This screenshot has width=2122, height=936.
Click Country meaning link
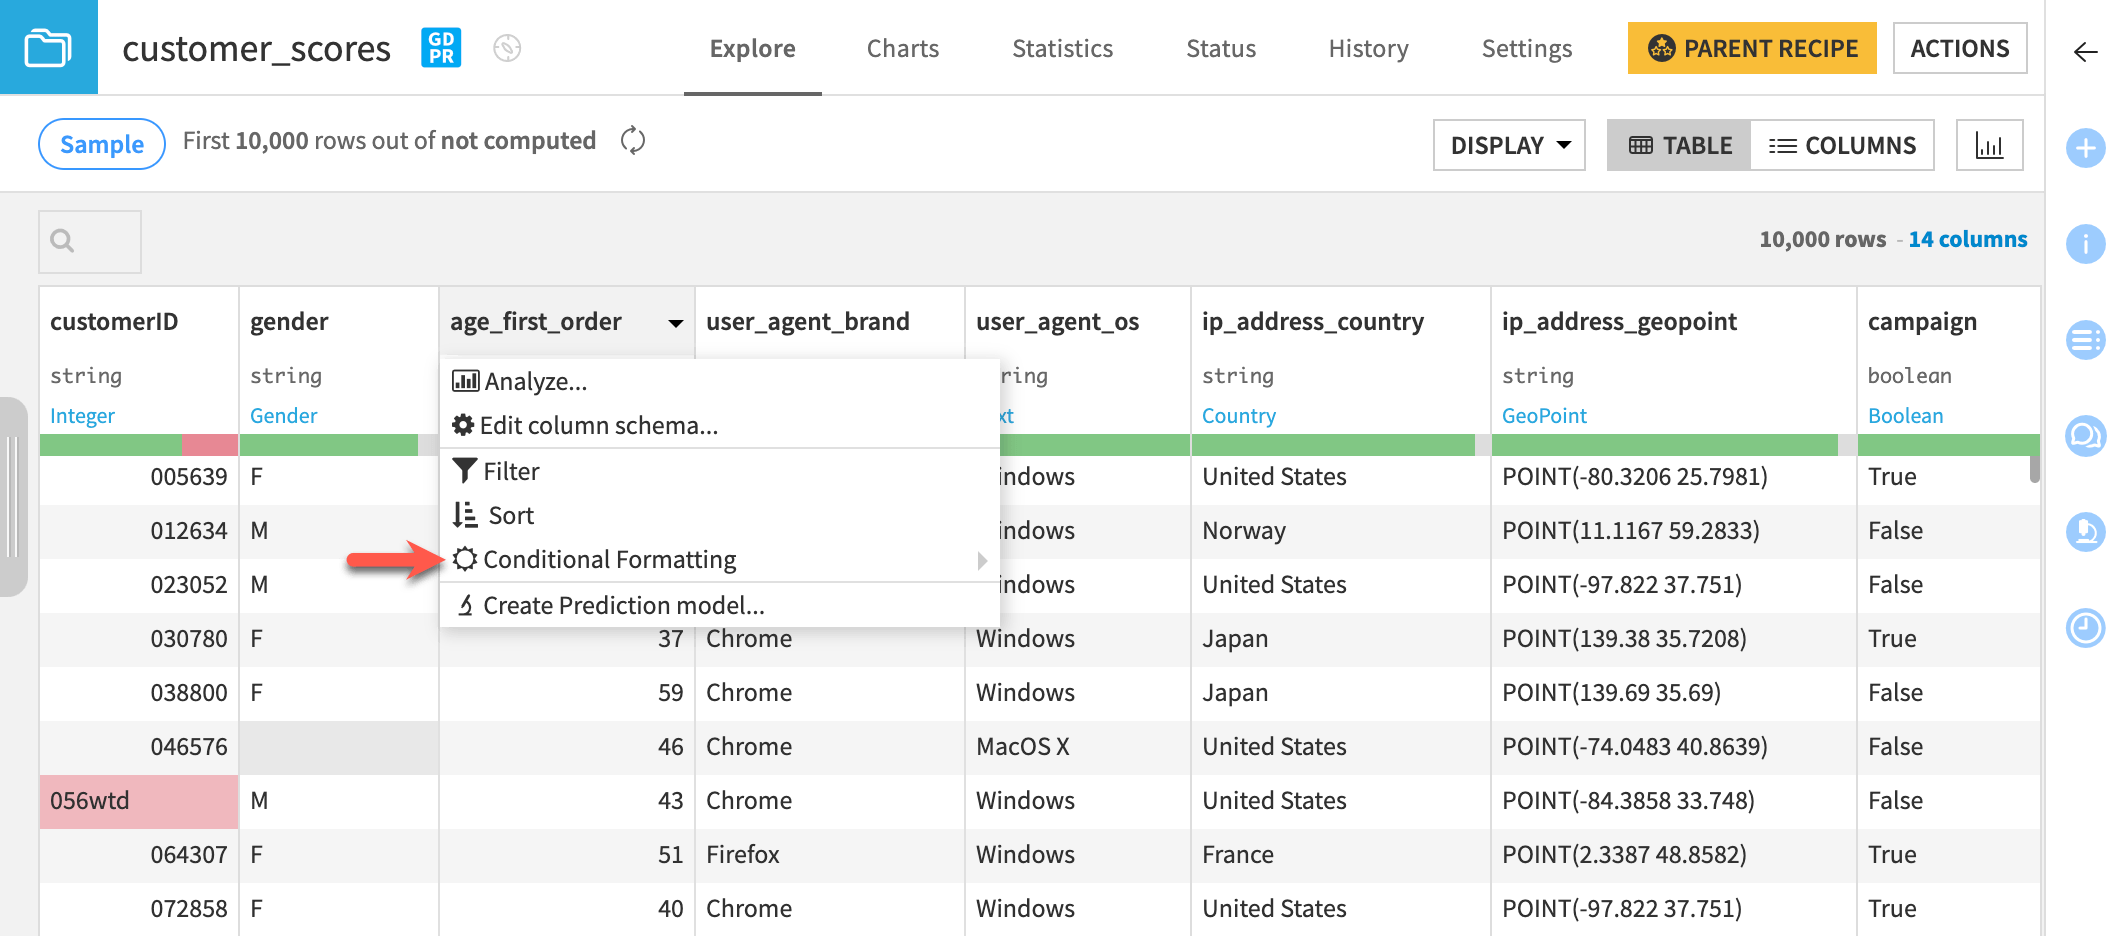pos(1239,416)
